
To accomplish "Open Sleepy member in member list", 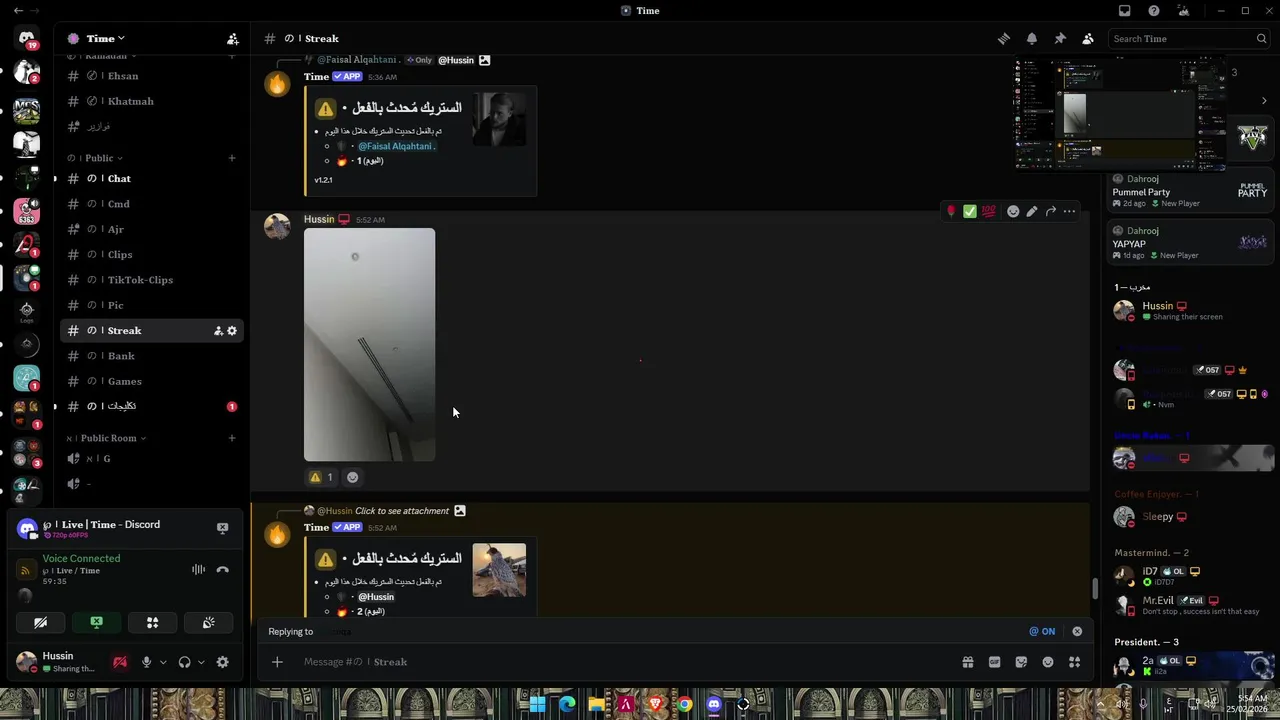I will click(x=1190, y=517).
